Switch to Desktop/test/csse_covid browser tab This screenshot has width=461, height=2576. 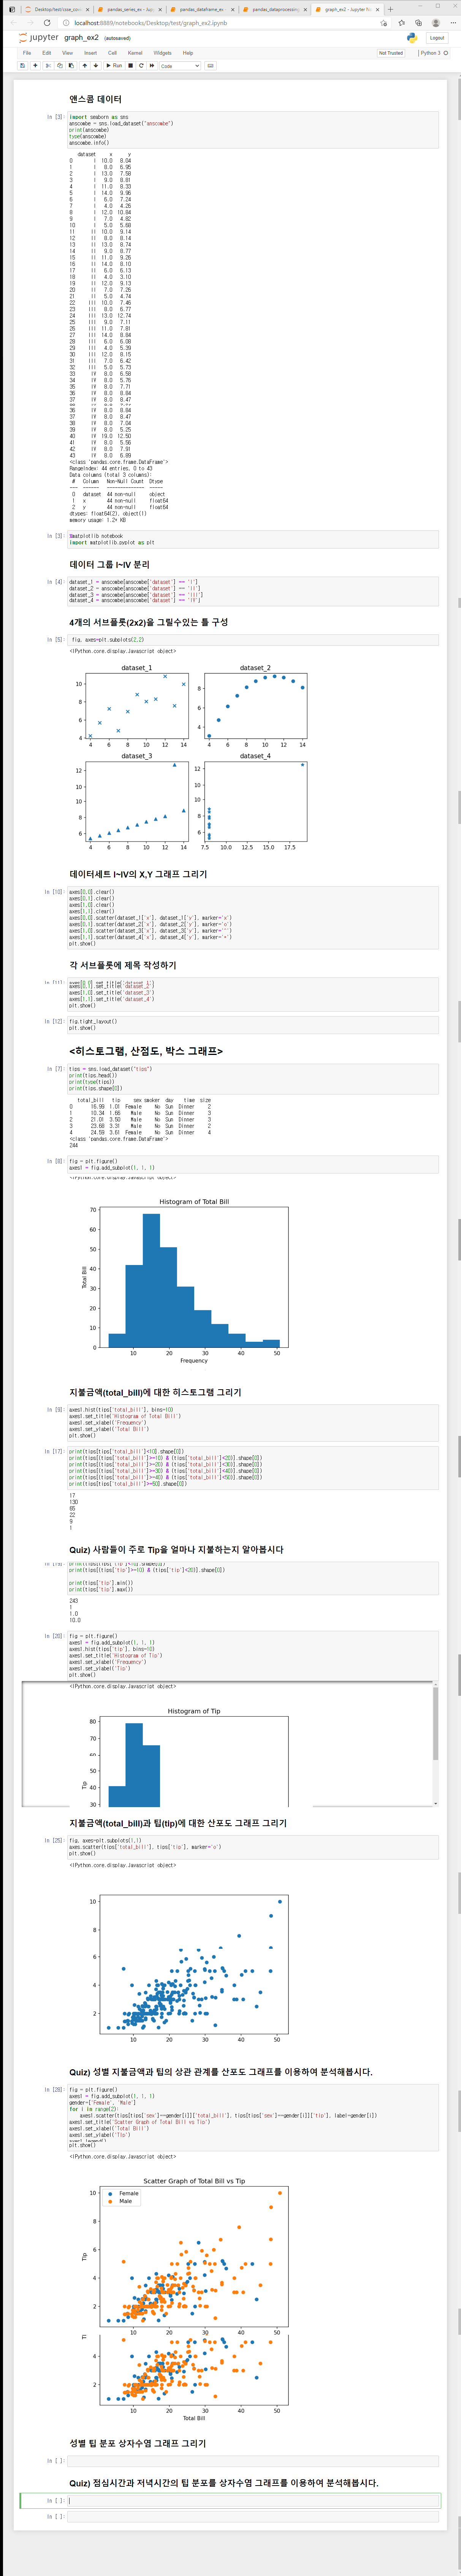57,9
